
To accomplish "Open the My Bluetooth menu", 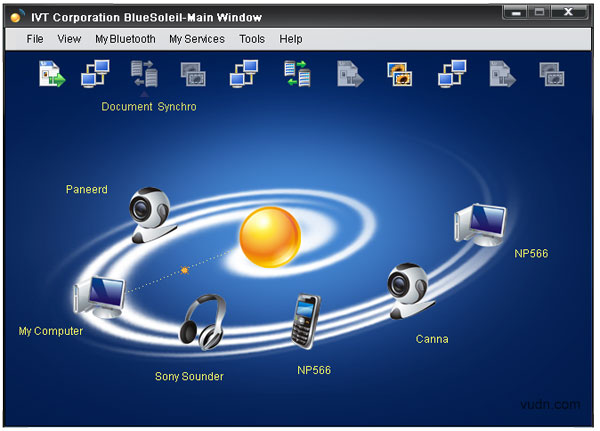I will tap(125, 39).
